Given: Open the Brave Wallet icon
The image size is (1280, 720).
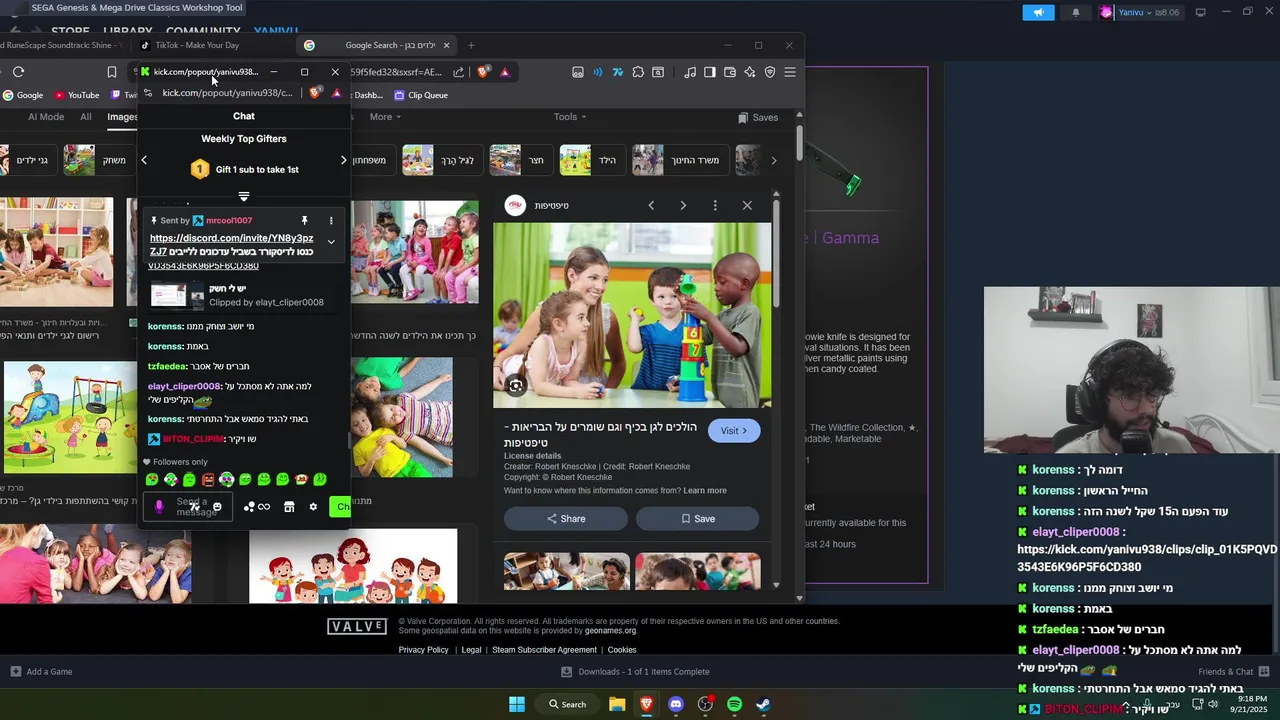Looking at the screenshot, I should click(x=730, y=72).
